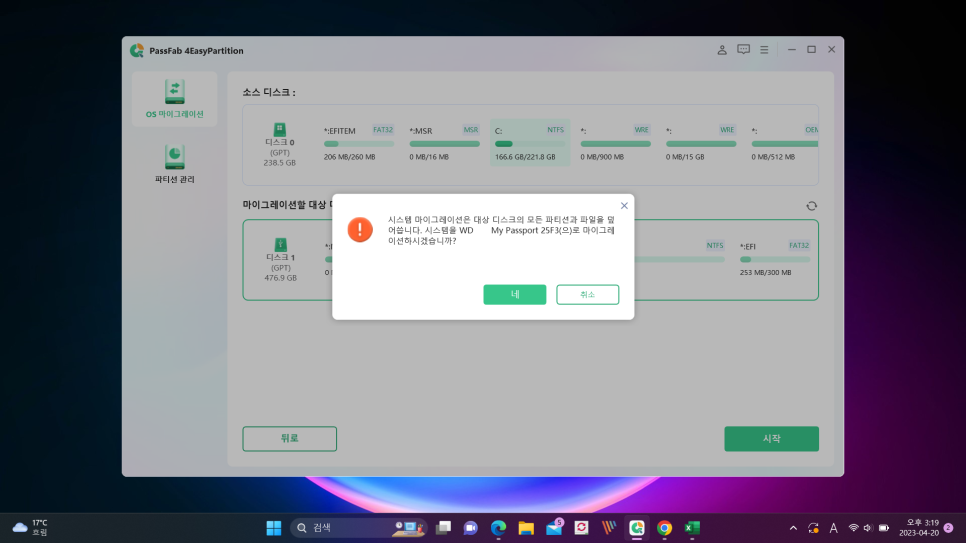Select the 0 MB/900 MB WRE partition
The image size is (966, 543).
click(615, 144)
